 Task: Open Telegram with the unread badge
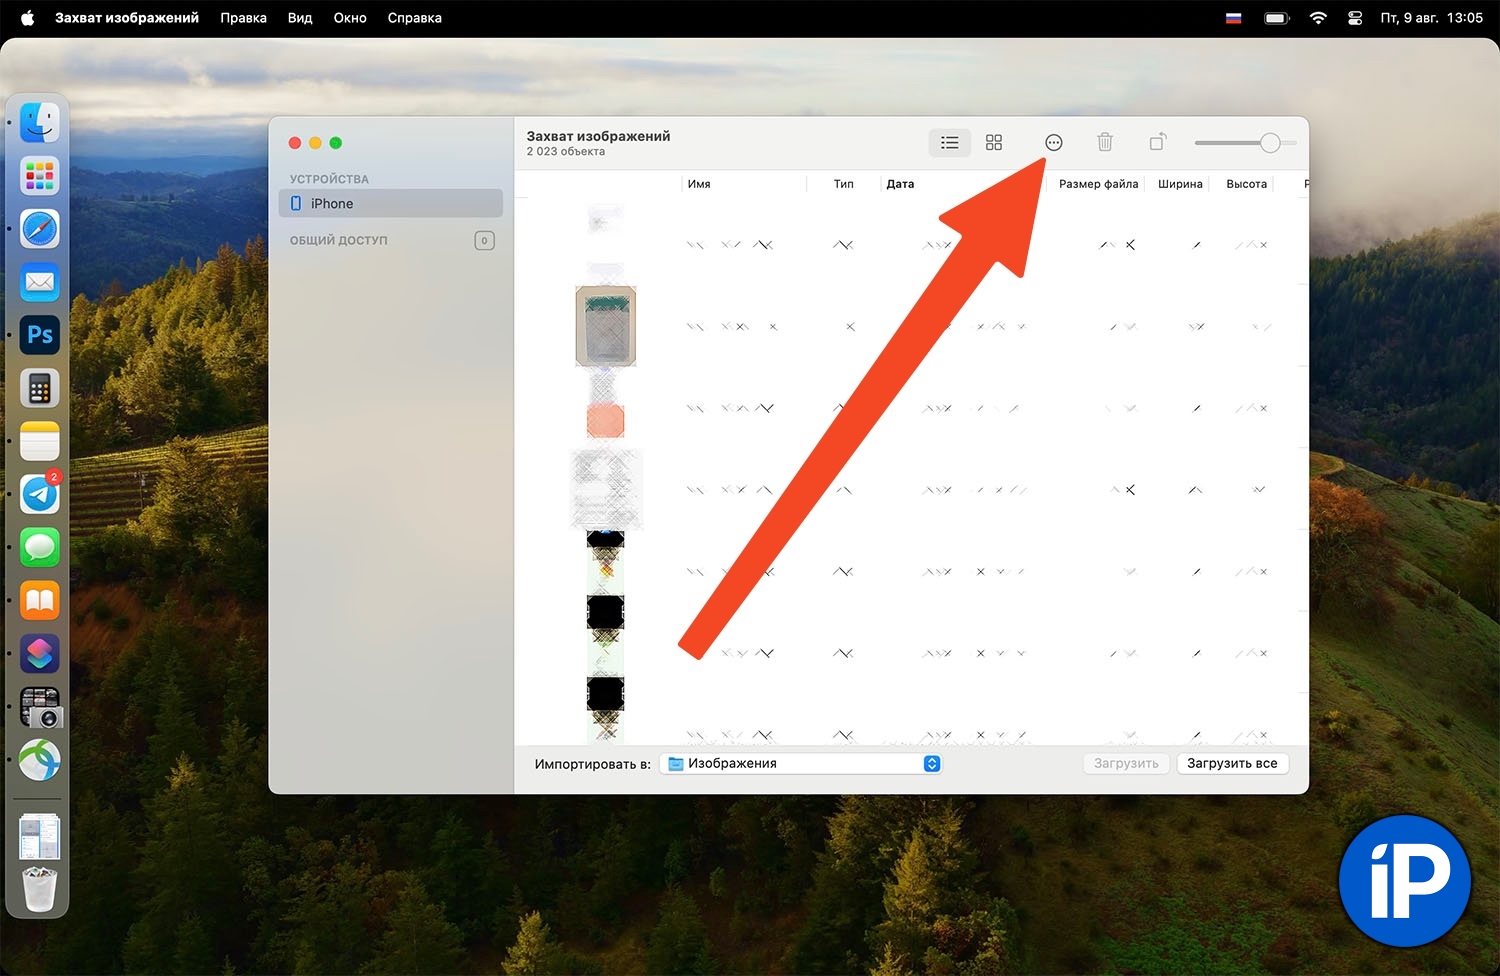(x=40, y=494)
